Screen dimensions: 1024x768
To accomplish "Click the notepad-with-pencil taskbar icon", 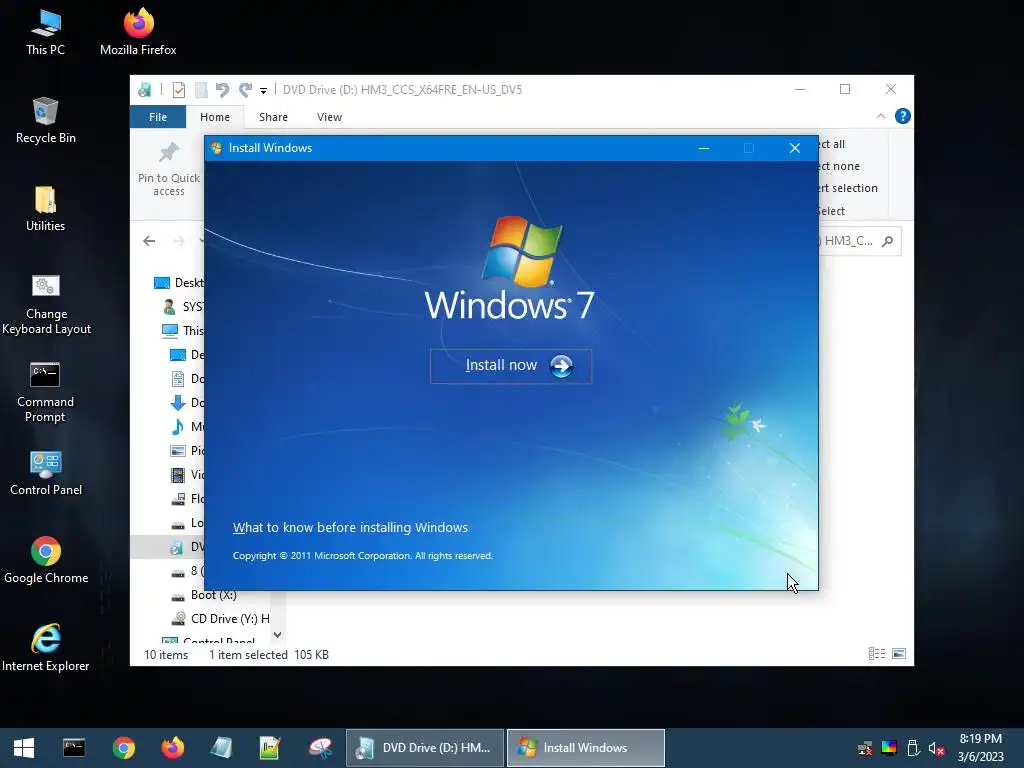I will point(270,748).
